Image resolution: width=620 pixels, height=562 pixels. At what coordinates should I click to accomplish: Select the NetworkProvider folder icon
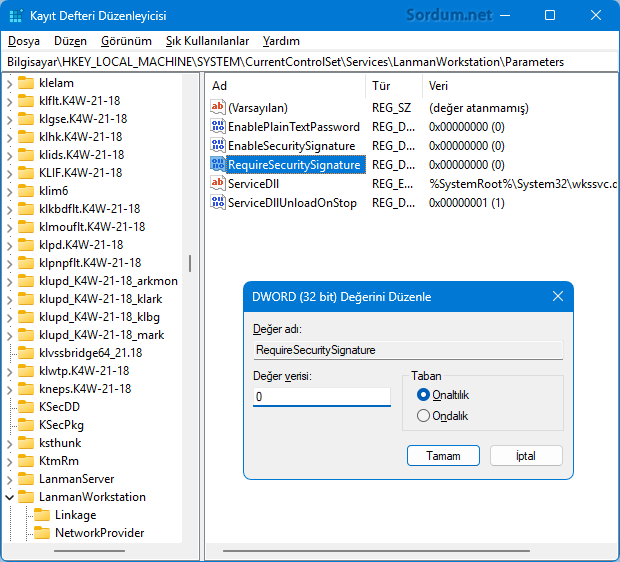point(42,533)
